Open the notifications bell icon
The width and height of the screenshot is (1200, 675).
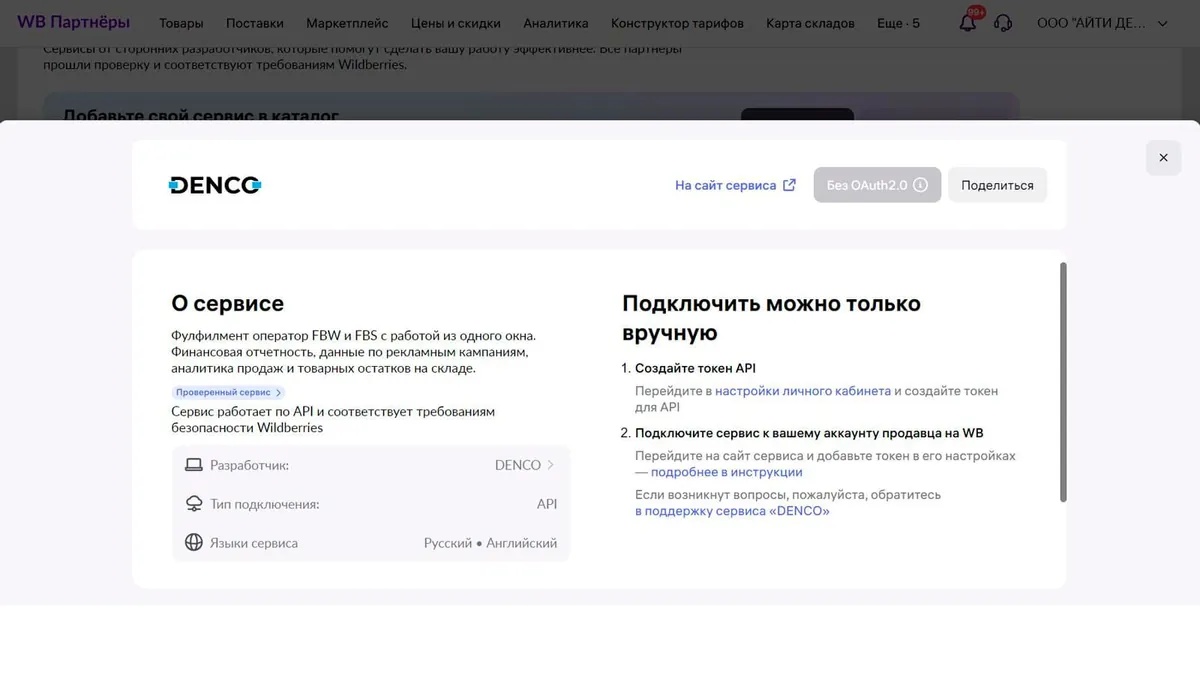pos(967,23)
